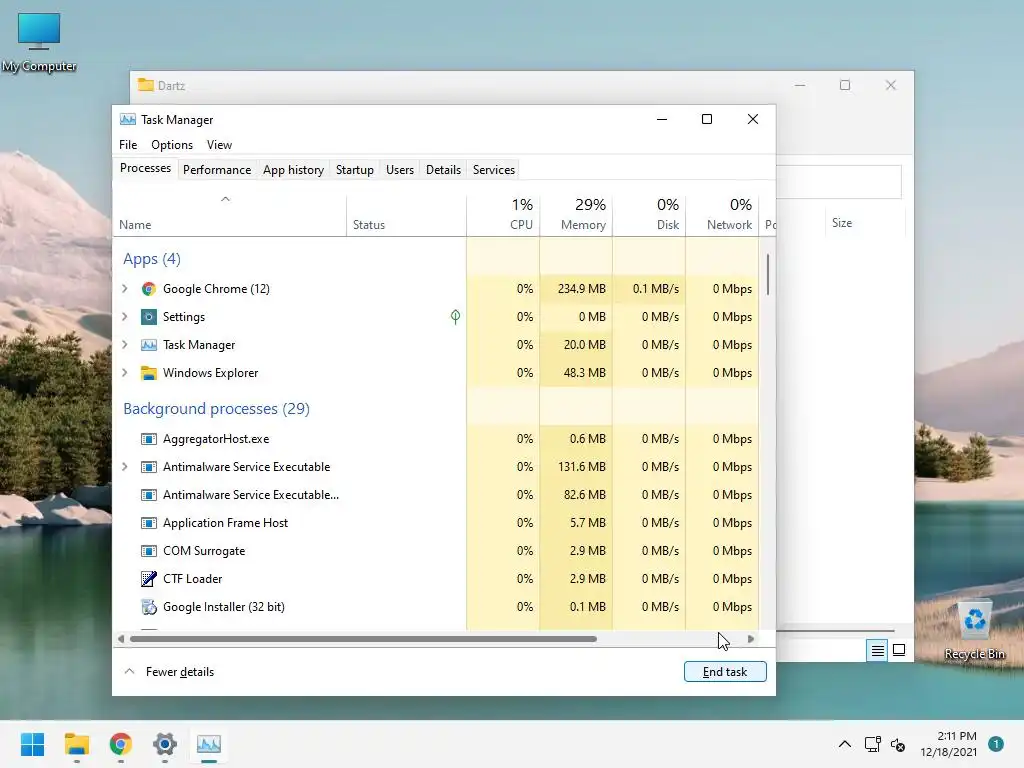Switch Dartz window to large icons view
Image resolution: width=1024 pixels, height=768 pixels.
pos(899,650)
